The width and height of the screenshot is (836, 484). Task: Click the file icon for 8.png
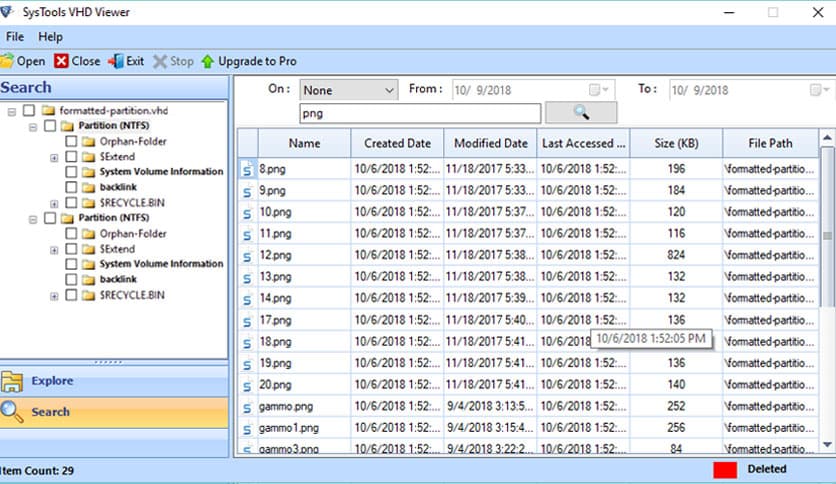point(247,170)
